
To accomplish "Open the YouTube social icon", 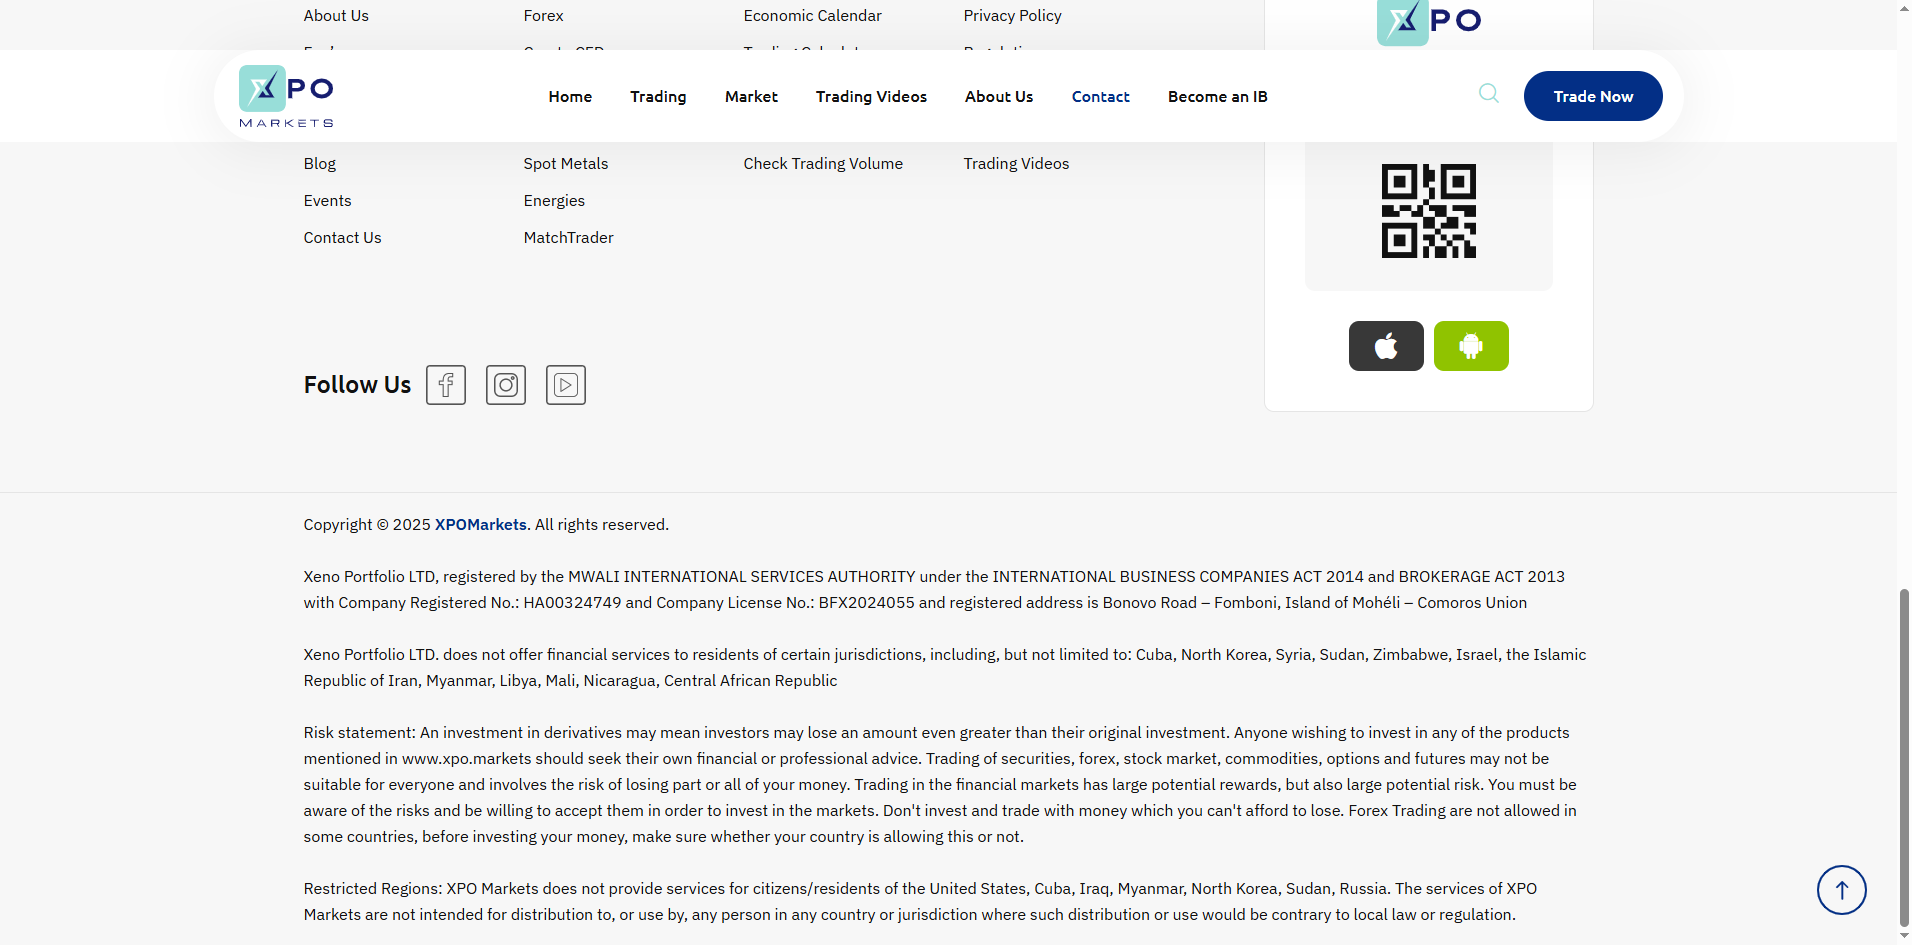I will tap(566, 385).
